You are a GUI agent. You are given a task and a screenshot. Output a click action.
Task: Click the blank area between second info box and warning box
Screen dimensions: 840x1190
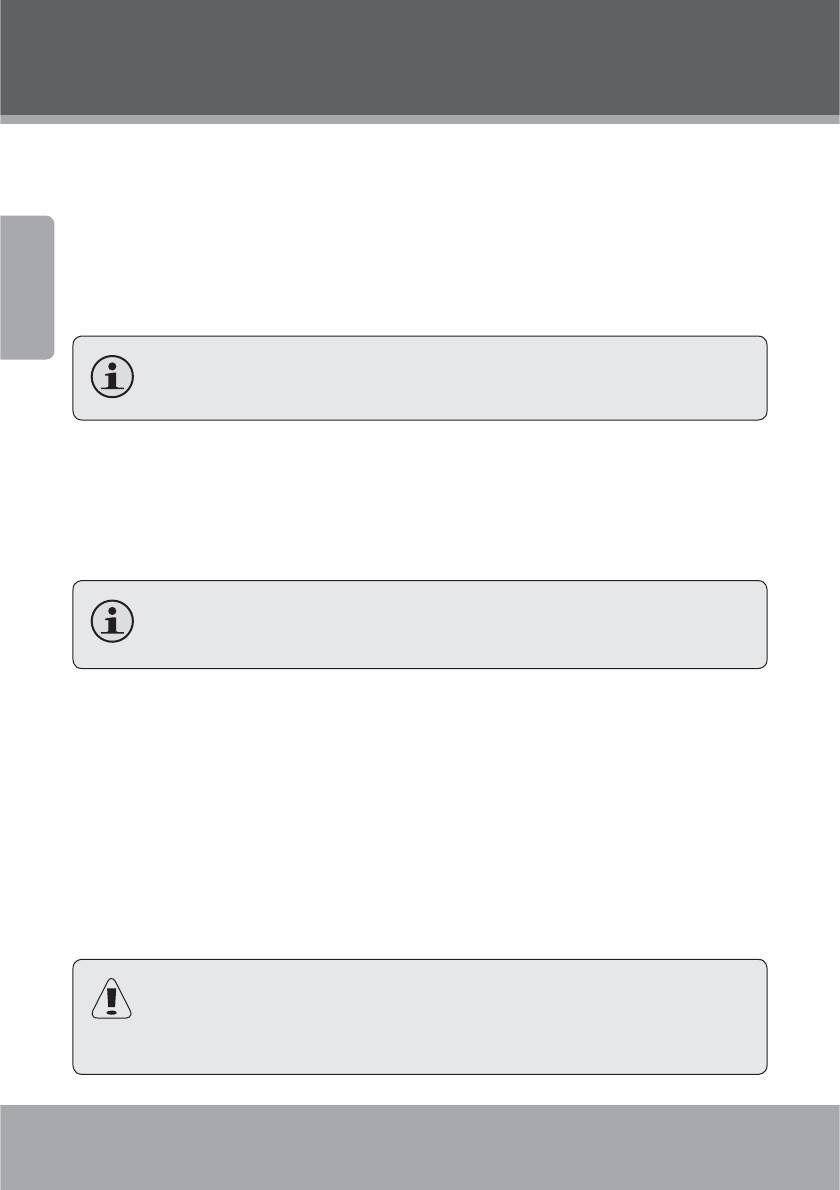(x=420, y=814)
